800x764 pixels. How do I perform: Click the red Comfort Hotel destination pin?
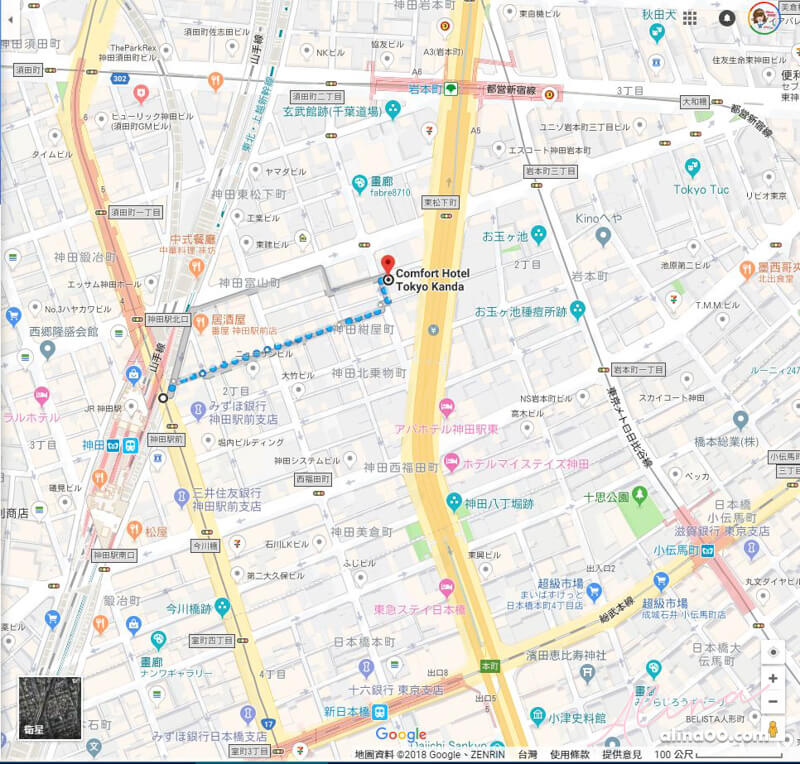point(388,264)
